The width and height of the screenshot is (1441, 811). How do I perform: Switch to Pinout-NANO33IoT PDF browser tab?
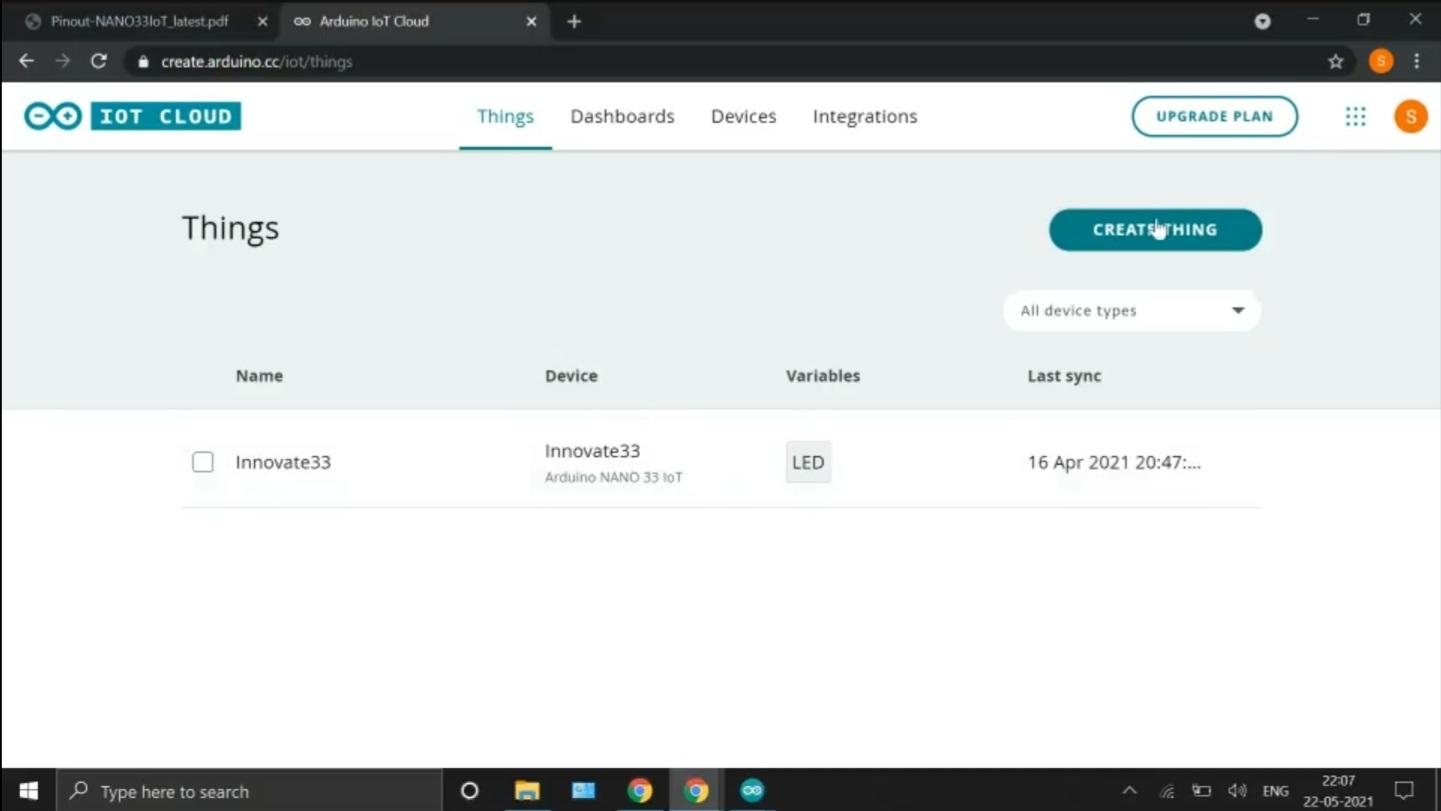pyautogui.click(x=140, y=21)
